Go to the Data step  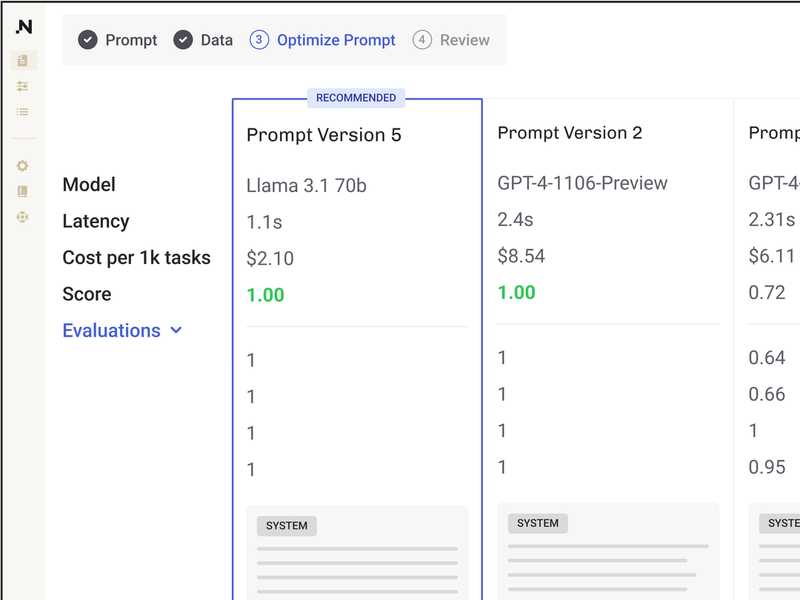[x=216, y=40]
